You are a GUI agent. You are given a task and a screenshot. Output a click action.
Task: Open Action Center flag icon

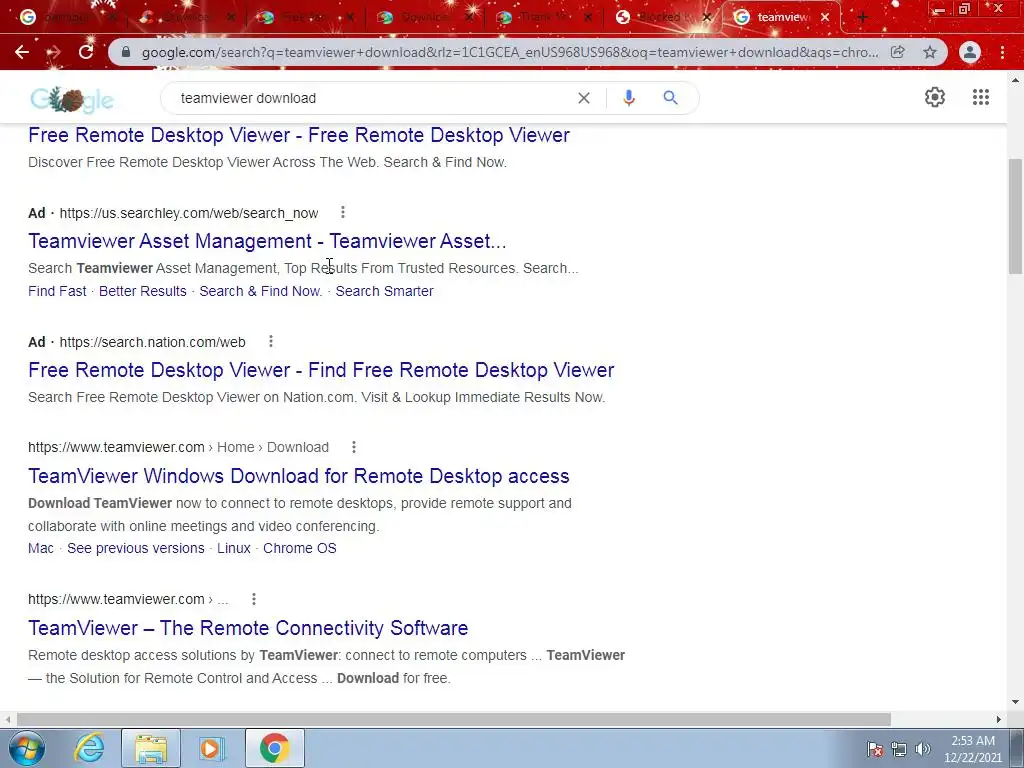click(875, 749)
